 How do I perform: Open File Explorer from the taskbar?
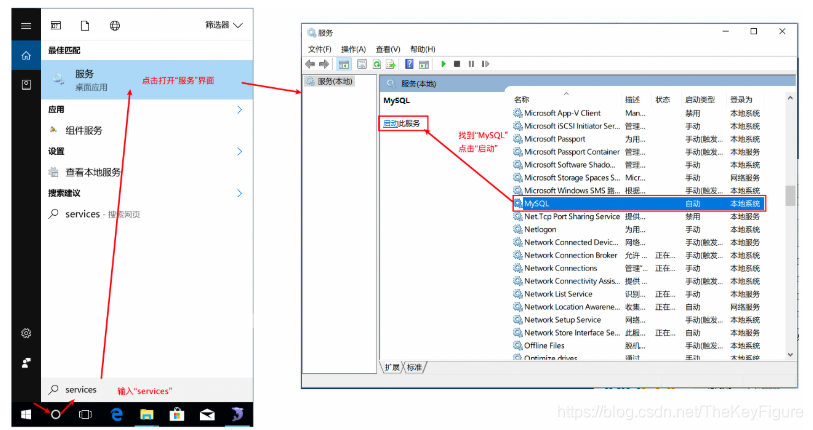(x=147, y=414)
